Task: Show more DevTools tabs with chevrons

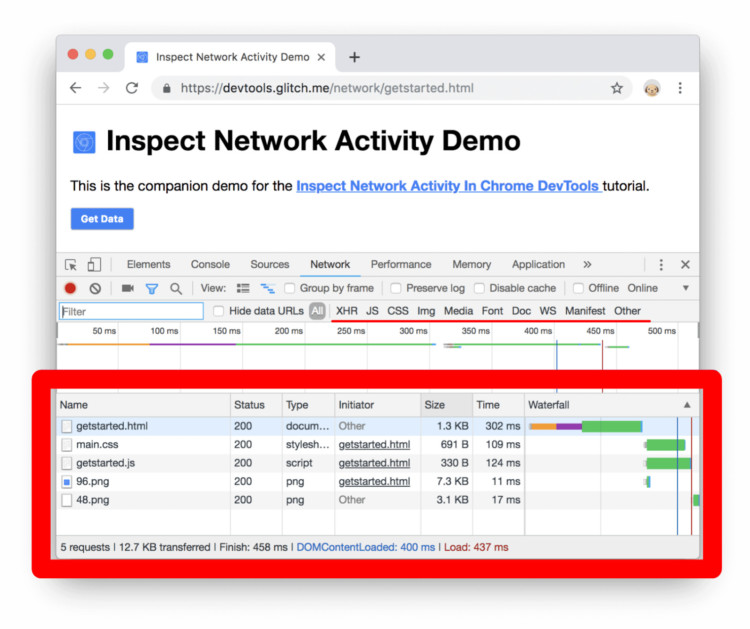Action: 587,265
